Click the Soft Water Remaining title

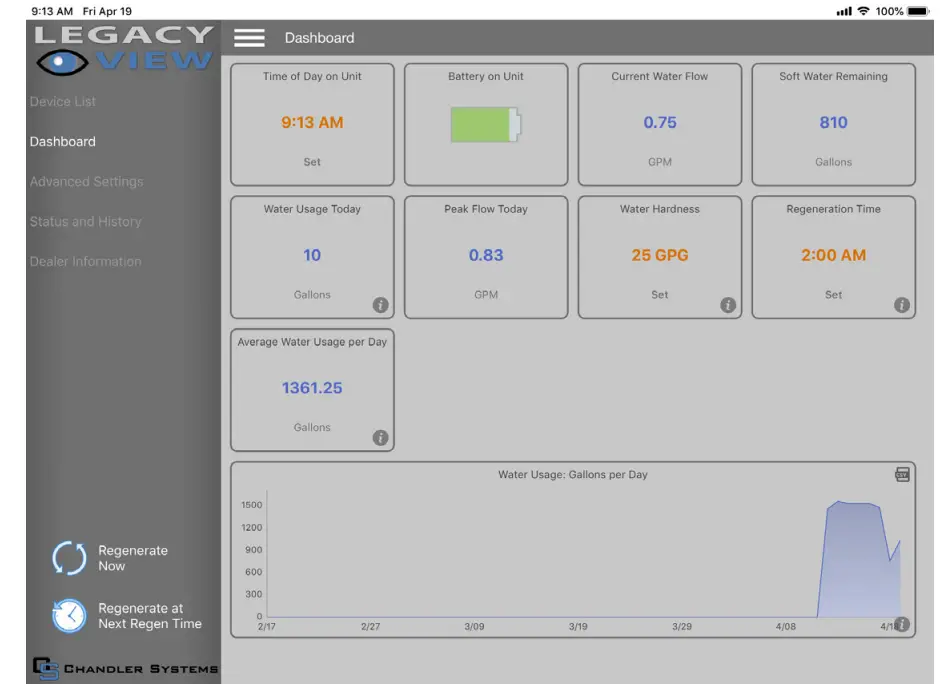(x=833, y=76)
